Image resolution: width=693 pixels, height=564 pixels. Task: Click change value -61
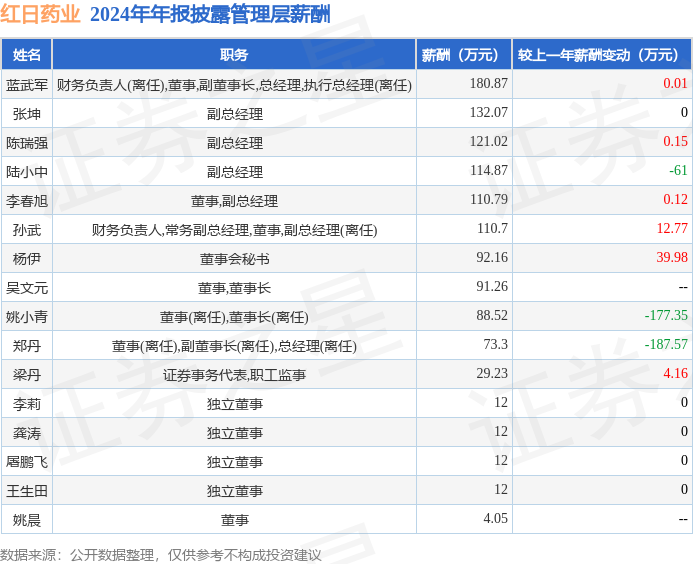coord(678,170)
